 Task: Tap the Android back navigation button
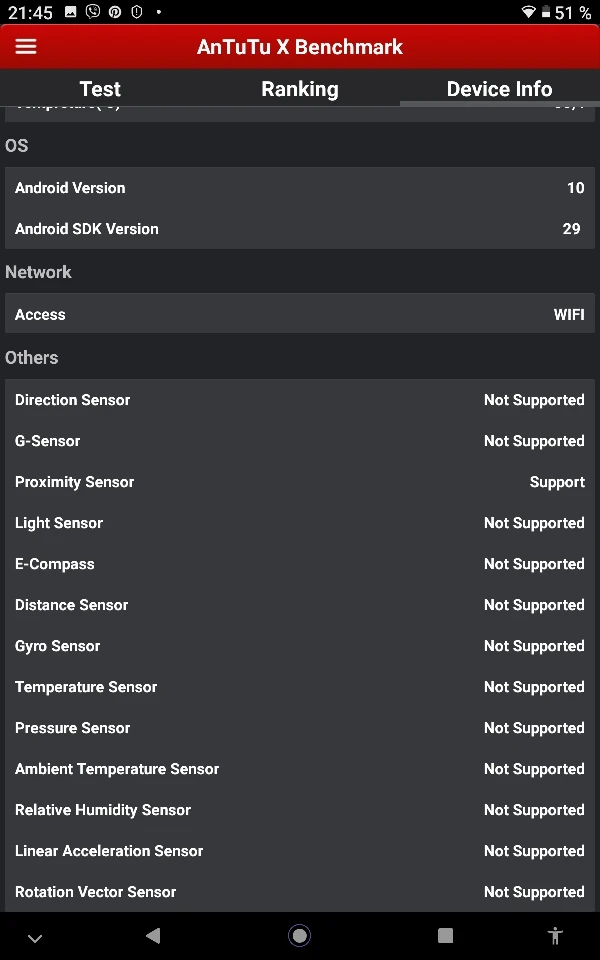tap(152, 936)
